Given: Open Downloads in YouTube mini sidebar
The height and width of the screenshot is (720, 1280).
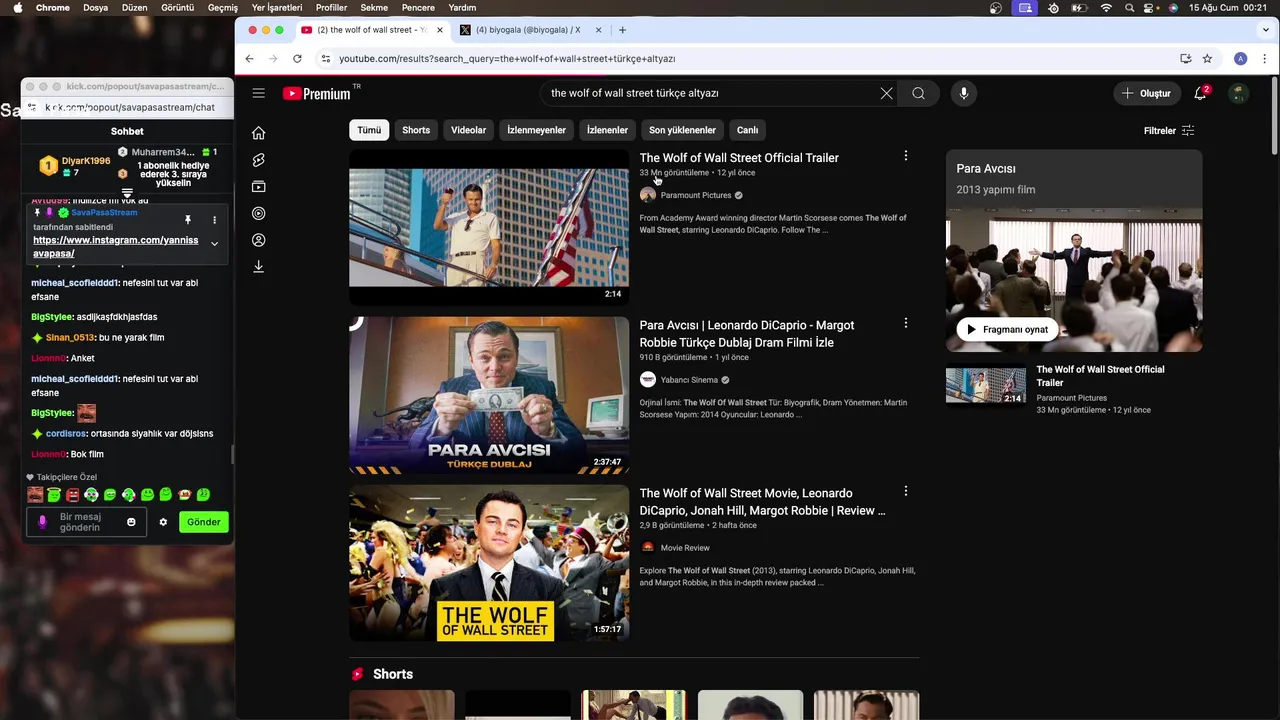Looking at the screenshot, I should 259,267.
